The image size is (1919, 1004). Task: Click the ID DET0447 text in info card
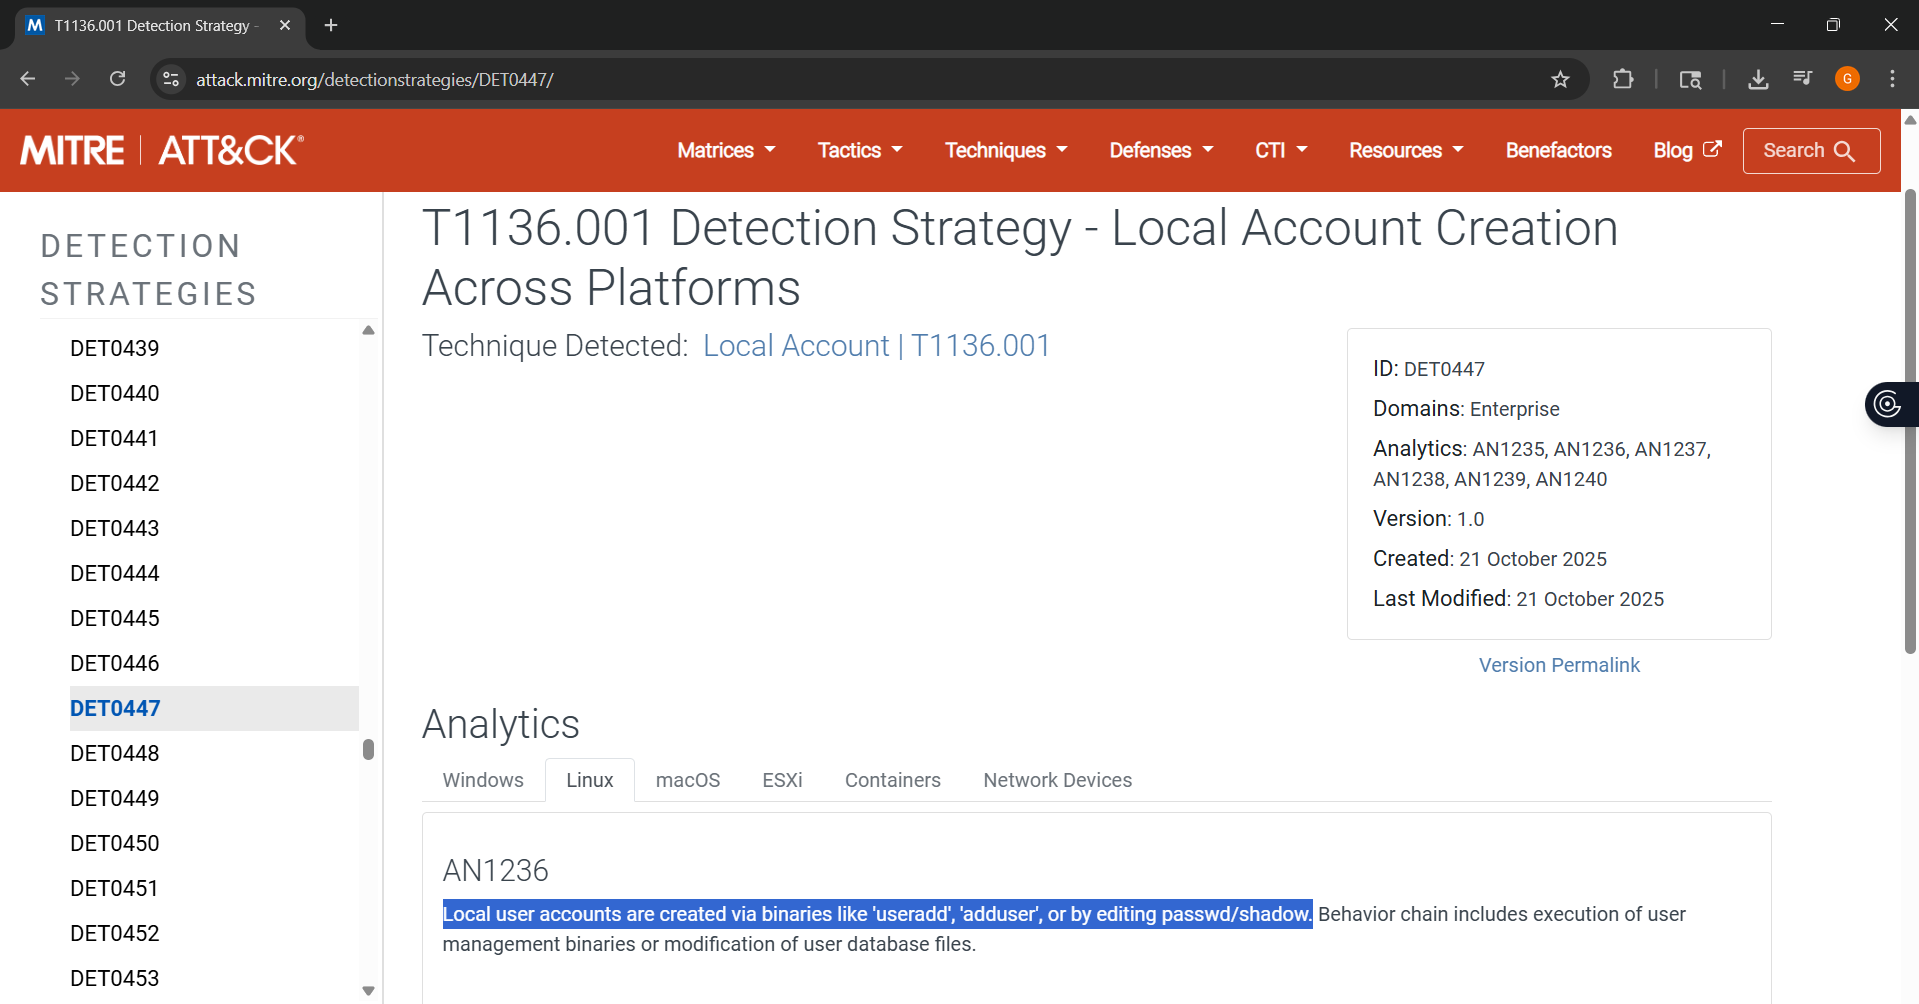pyautogui.click(x=1429, y=369)
